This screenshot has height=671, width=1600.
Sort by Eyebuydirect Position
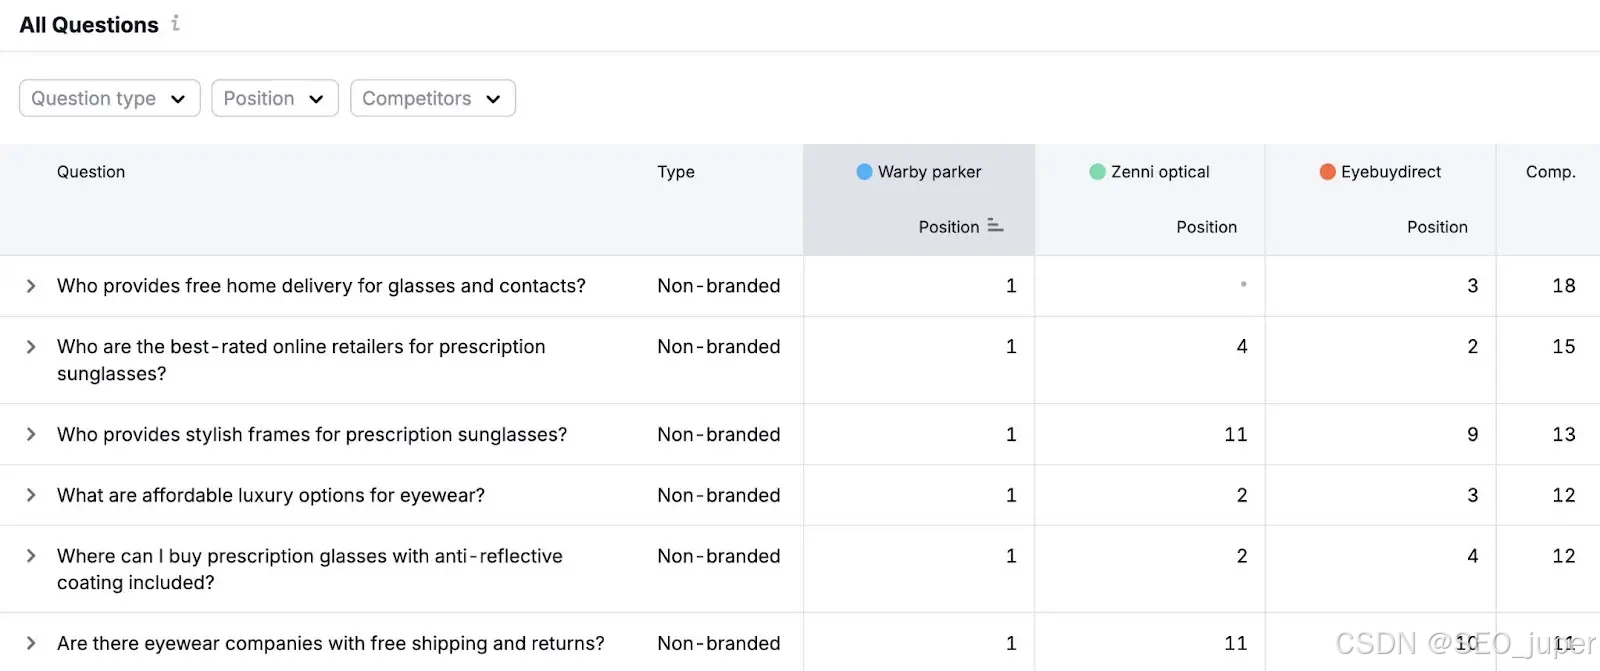(x=1437, y=227)
